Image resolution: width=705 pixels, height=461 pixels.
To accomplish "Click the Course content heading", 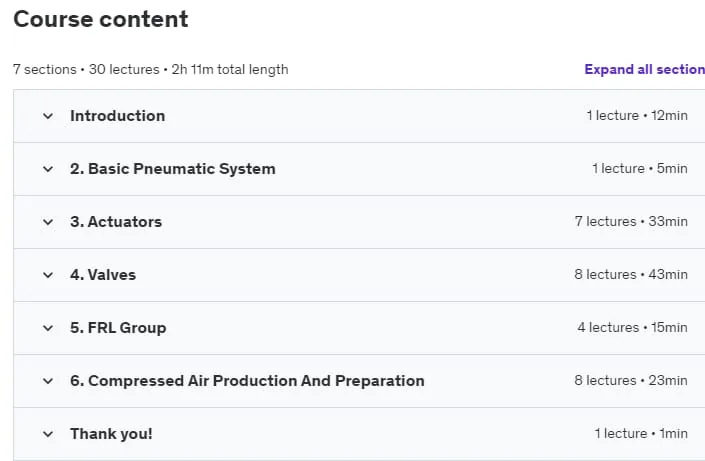I will point(101,19).
